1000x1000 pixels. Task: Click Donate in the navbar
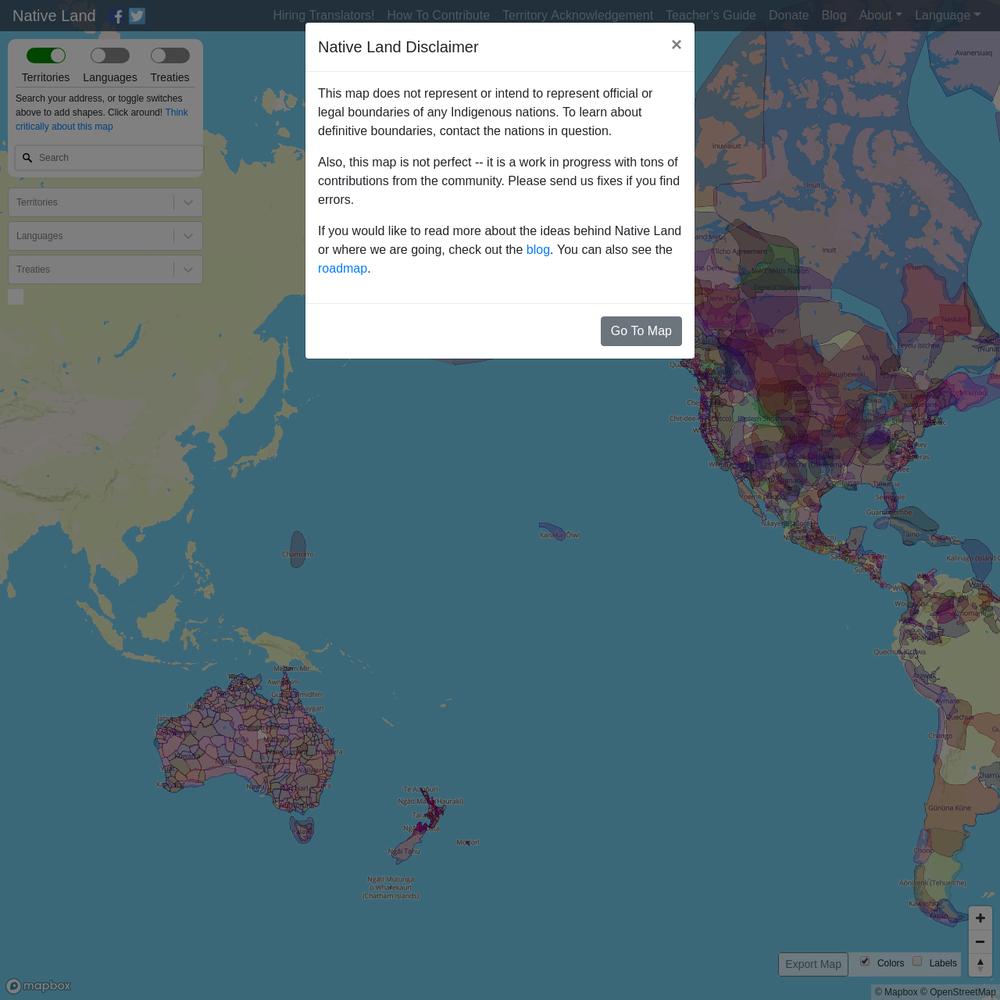click(788, 15)
